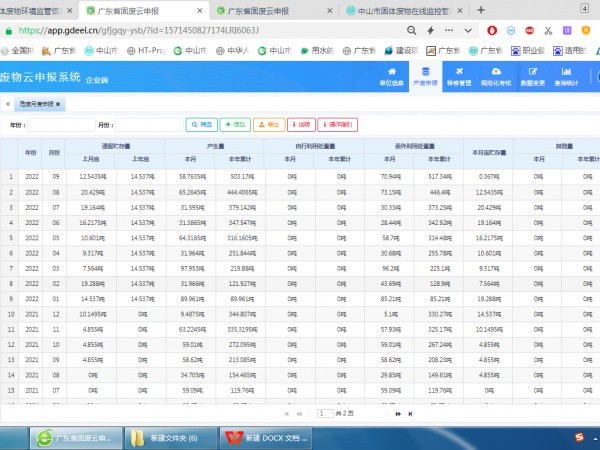This screenshot has width=600, height=450.
Task: Click the Sogou input S tray icon
Action: tap(579, 437)
